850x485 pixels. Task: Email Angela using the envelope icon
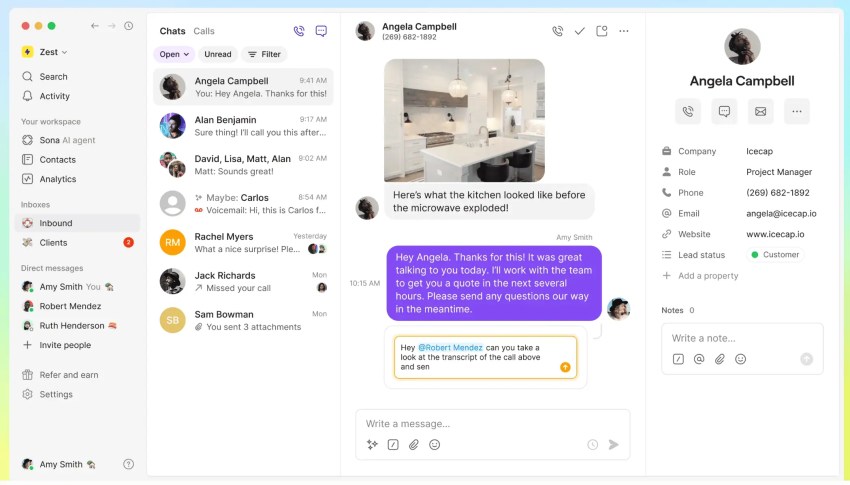point(760,112)
